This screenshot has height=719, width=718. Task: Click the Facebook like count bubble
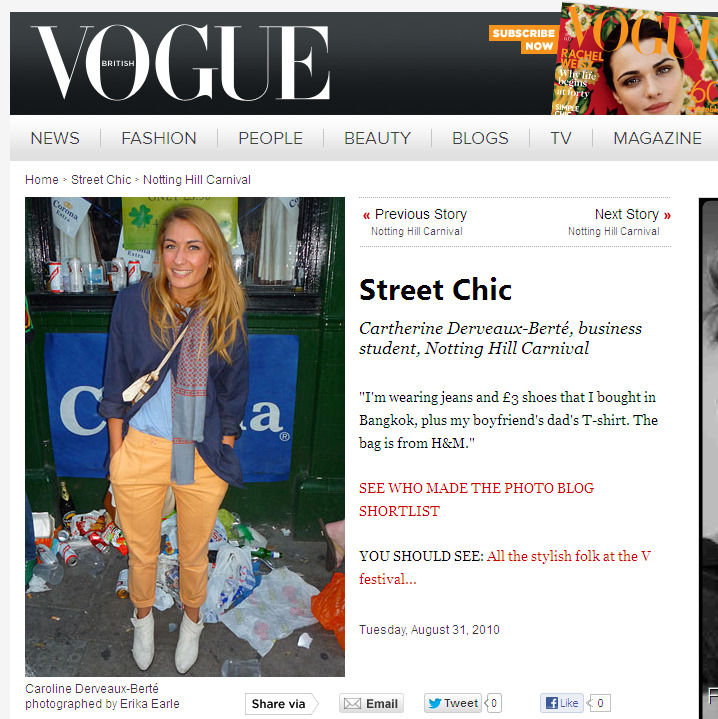(600, 703)
